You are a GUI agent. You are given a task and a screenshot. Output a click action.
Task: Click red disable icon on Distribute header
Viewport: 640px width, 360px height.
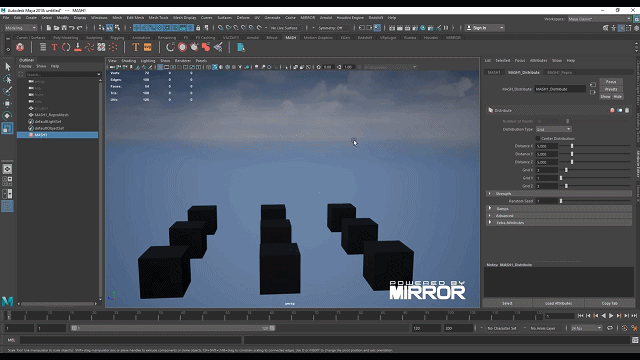coord(612,110)
